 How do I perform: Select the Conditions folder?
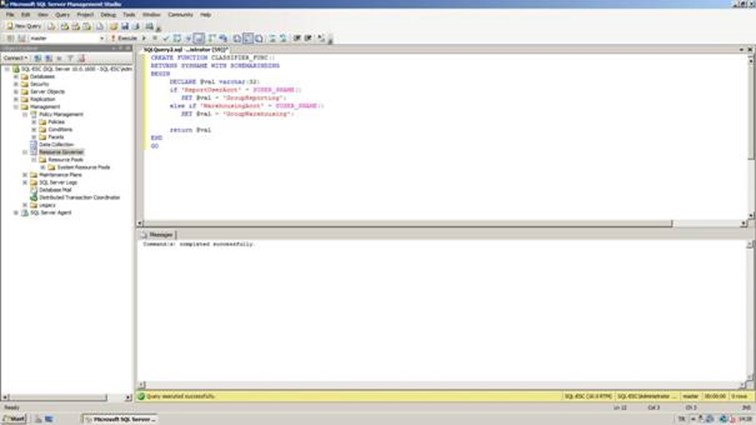(x=60, y=129)
